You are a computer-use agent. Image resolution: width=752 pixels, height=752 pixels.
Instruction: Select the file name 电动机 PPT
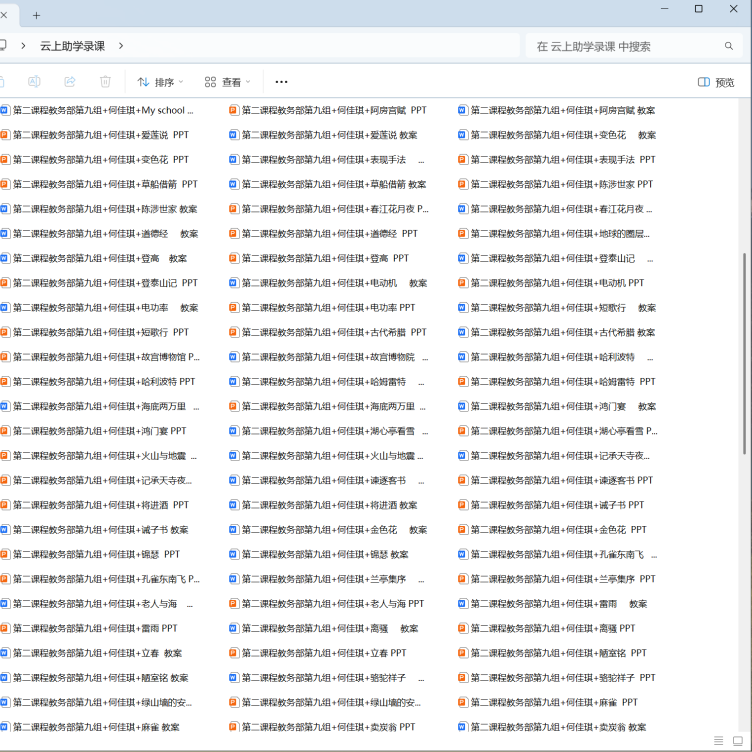(x=557, y=283)
